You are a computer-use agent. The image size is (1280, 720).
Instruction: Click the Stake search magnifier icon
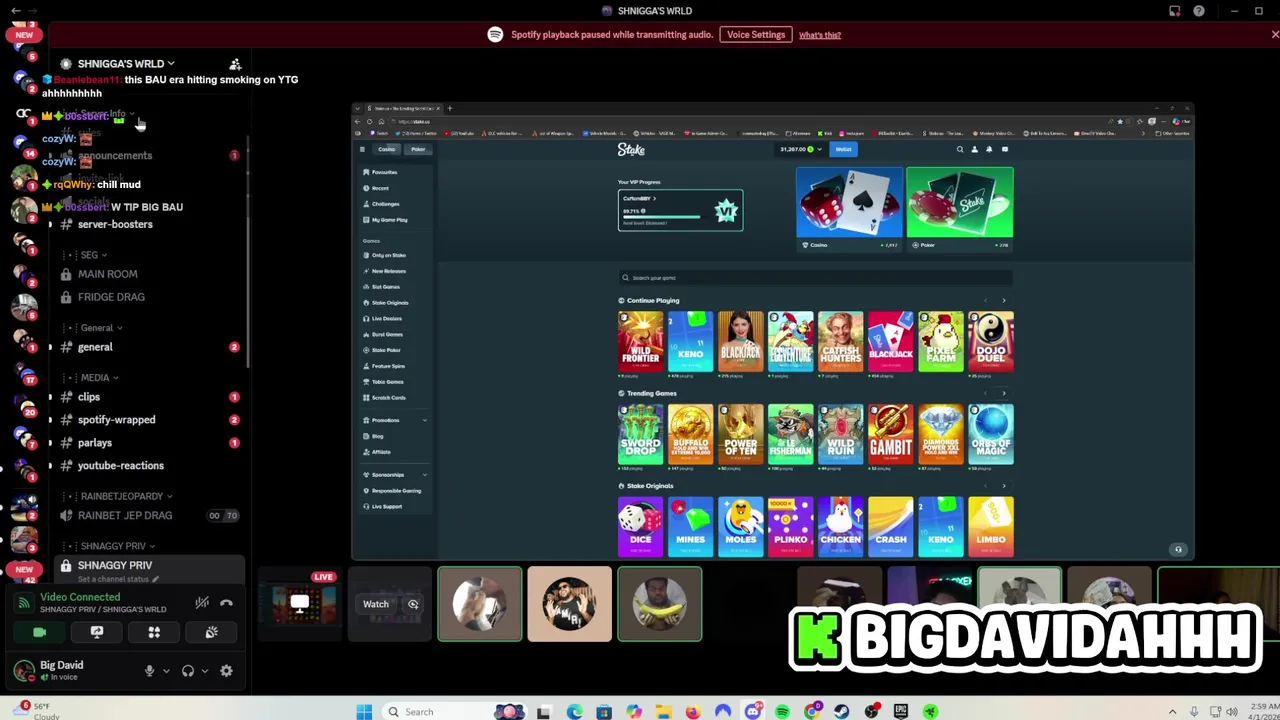coord(959,149)
